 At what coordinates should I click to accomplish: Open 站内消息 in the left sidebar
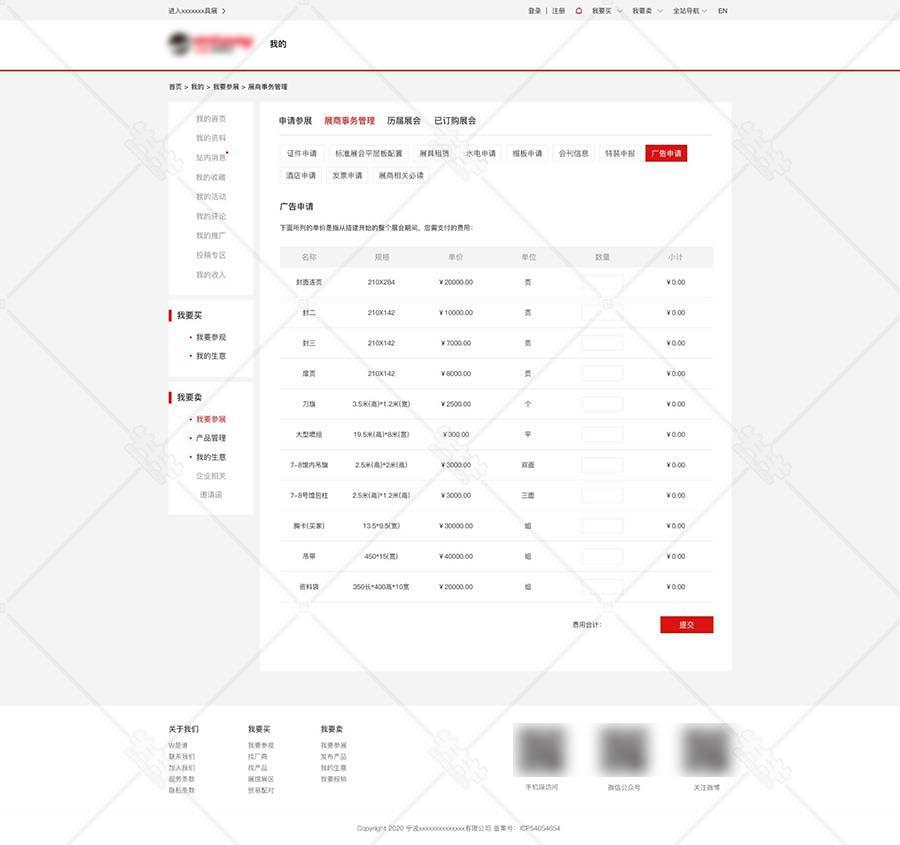coord(210,158)
